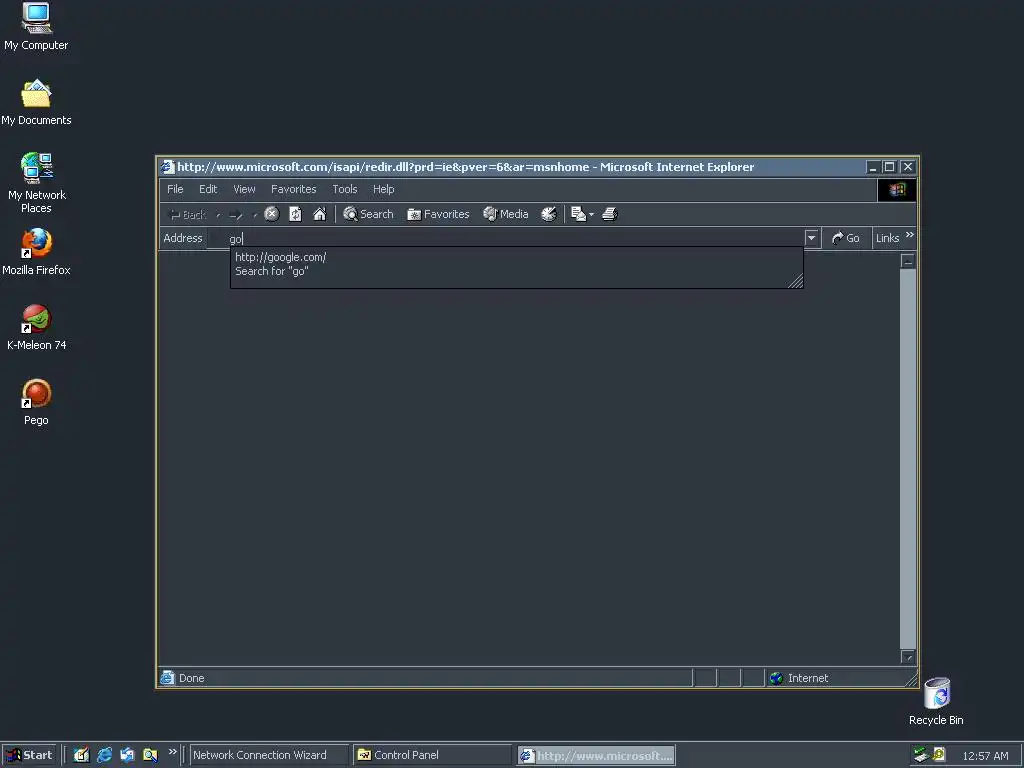Open the Help menu
1024x768 pixels.
click(x=383, y=189)
